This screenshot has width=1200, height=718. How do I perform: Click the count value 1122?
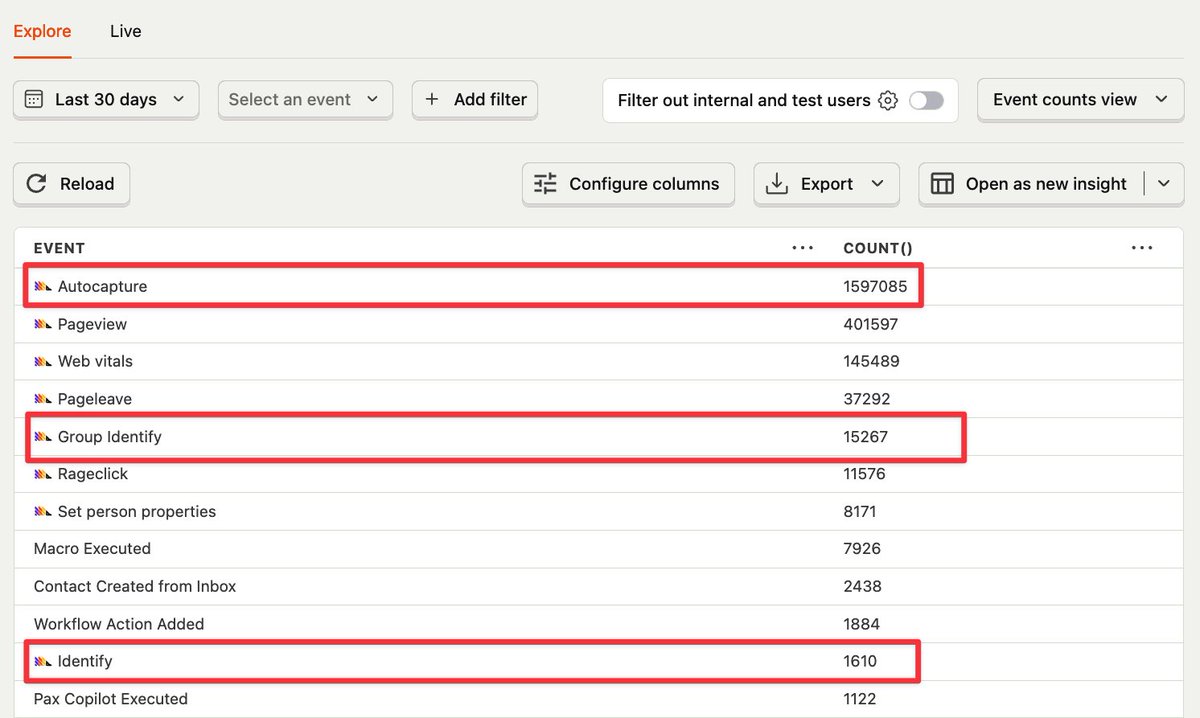[x=860, y=699]
